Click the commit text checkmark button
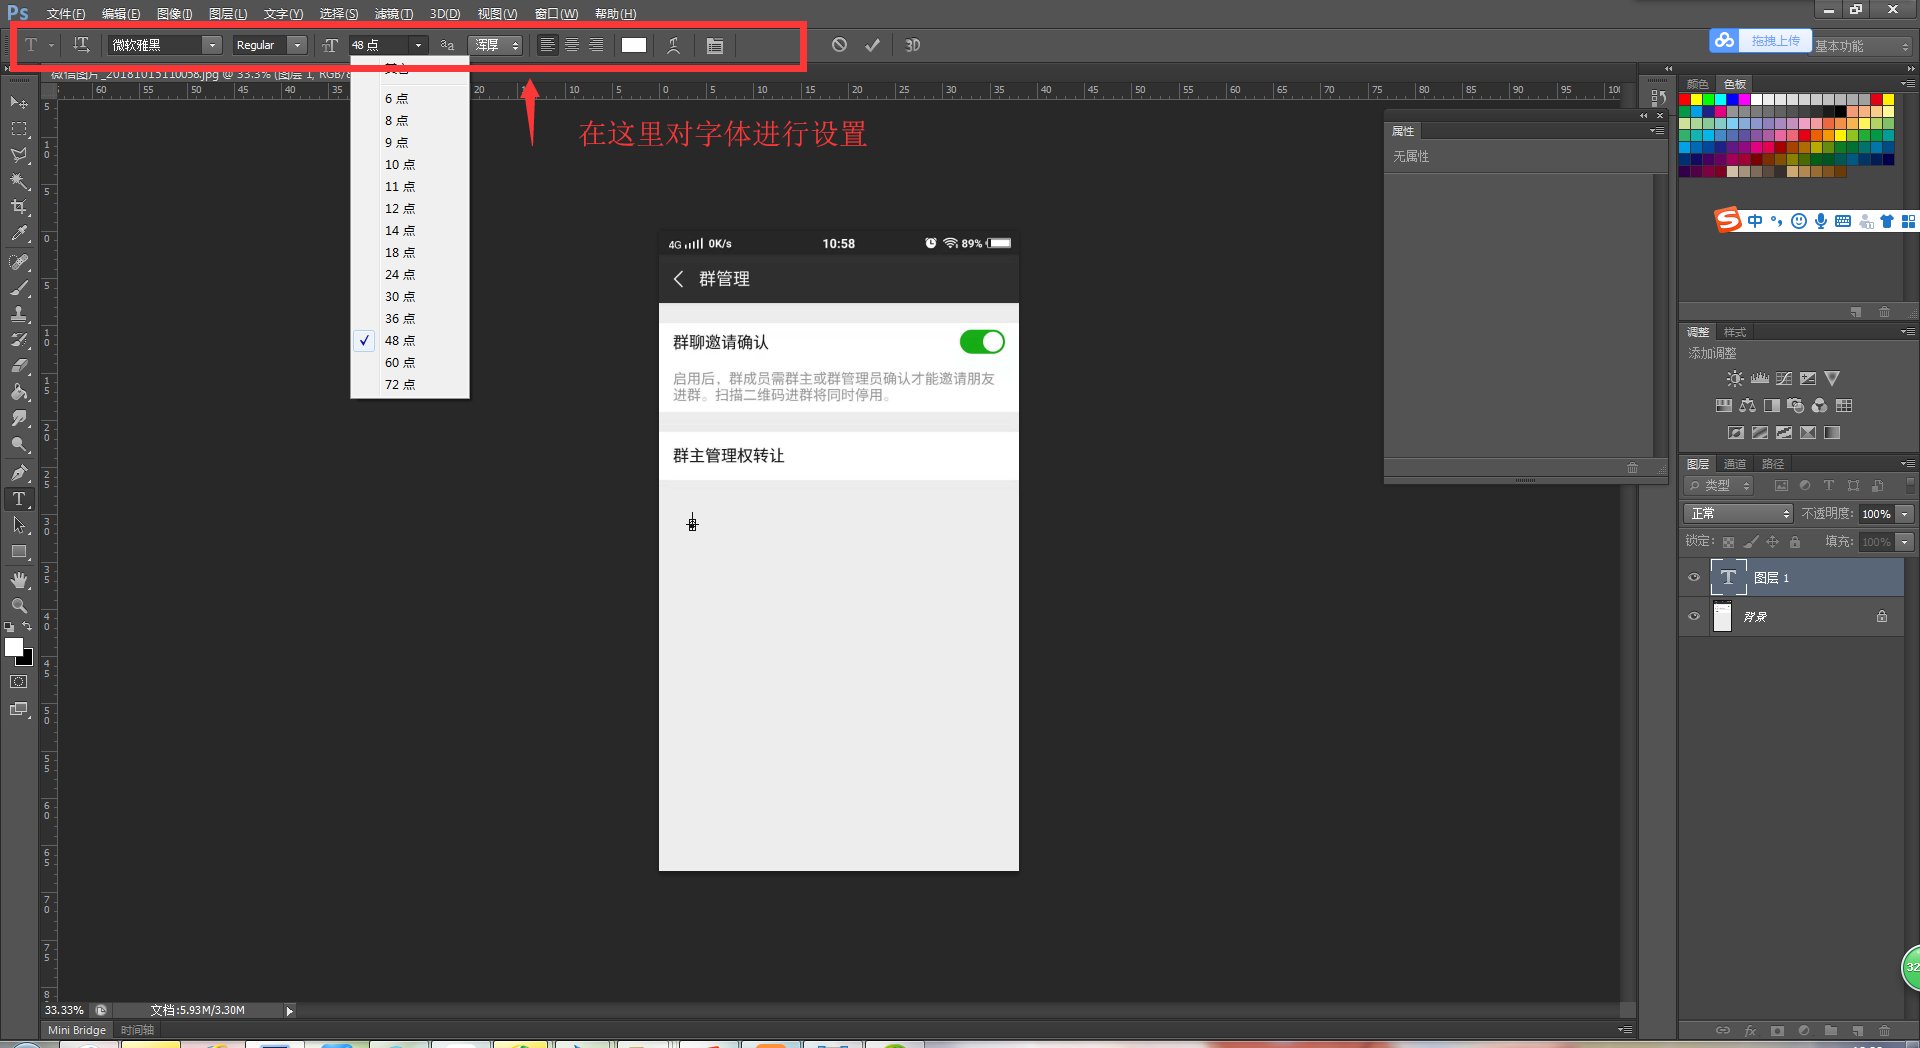1920x1048 pixels. click(871, 45)
